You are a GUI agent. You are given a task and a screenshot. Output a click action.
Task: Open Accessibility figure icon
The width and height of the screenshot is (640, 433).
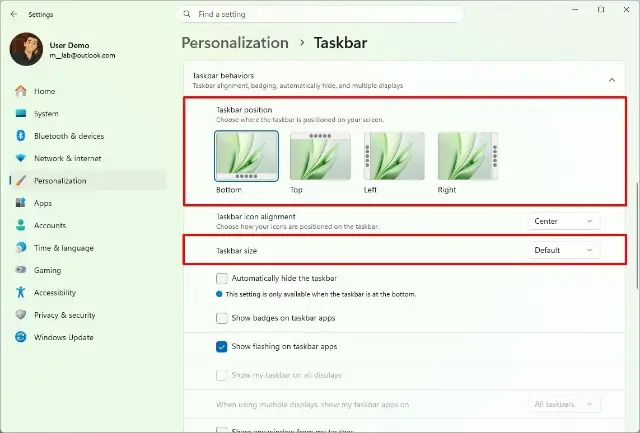20,292
